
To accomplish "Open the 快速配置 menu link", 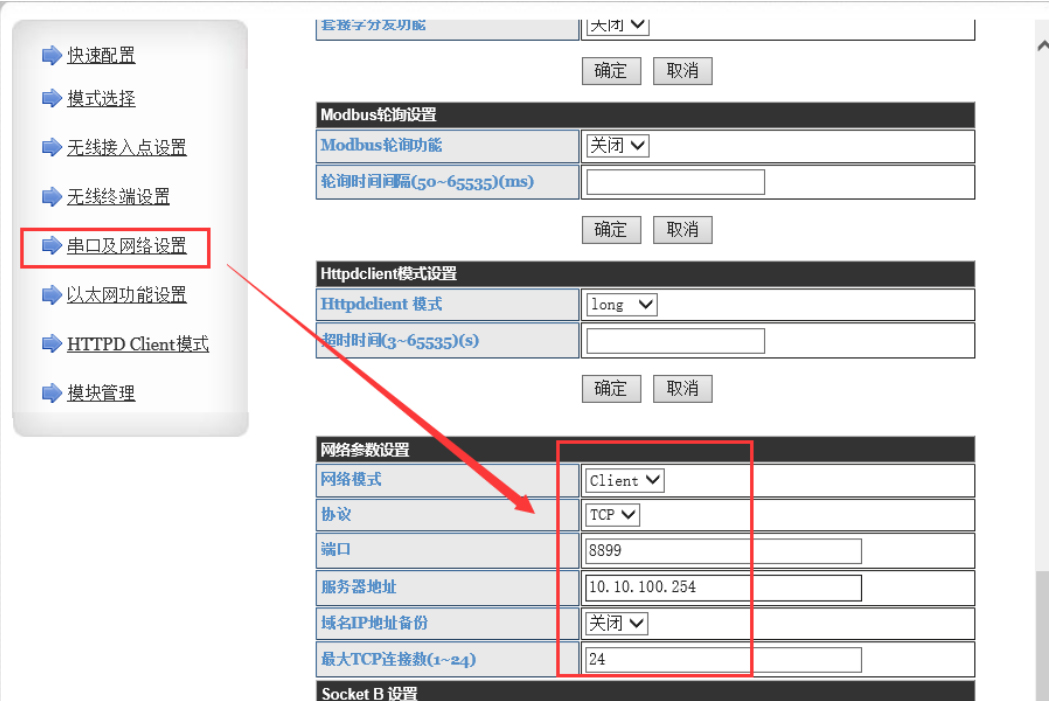I will click(101, 56).
